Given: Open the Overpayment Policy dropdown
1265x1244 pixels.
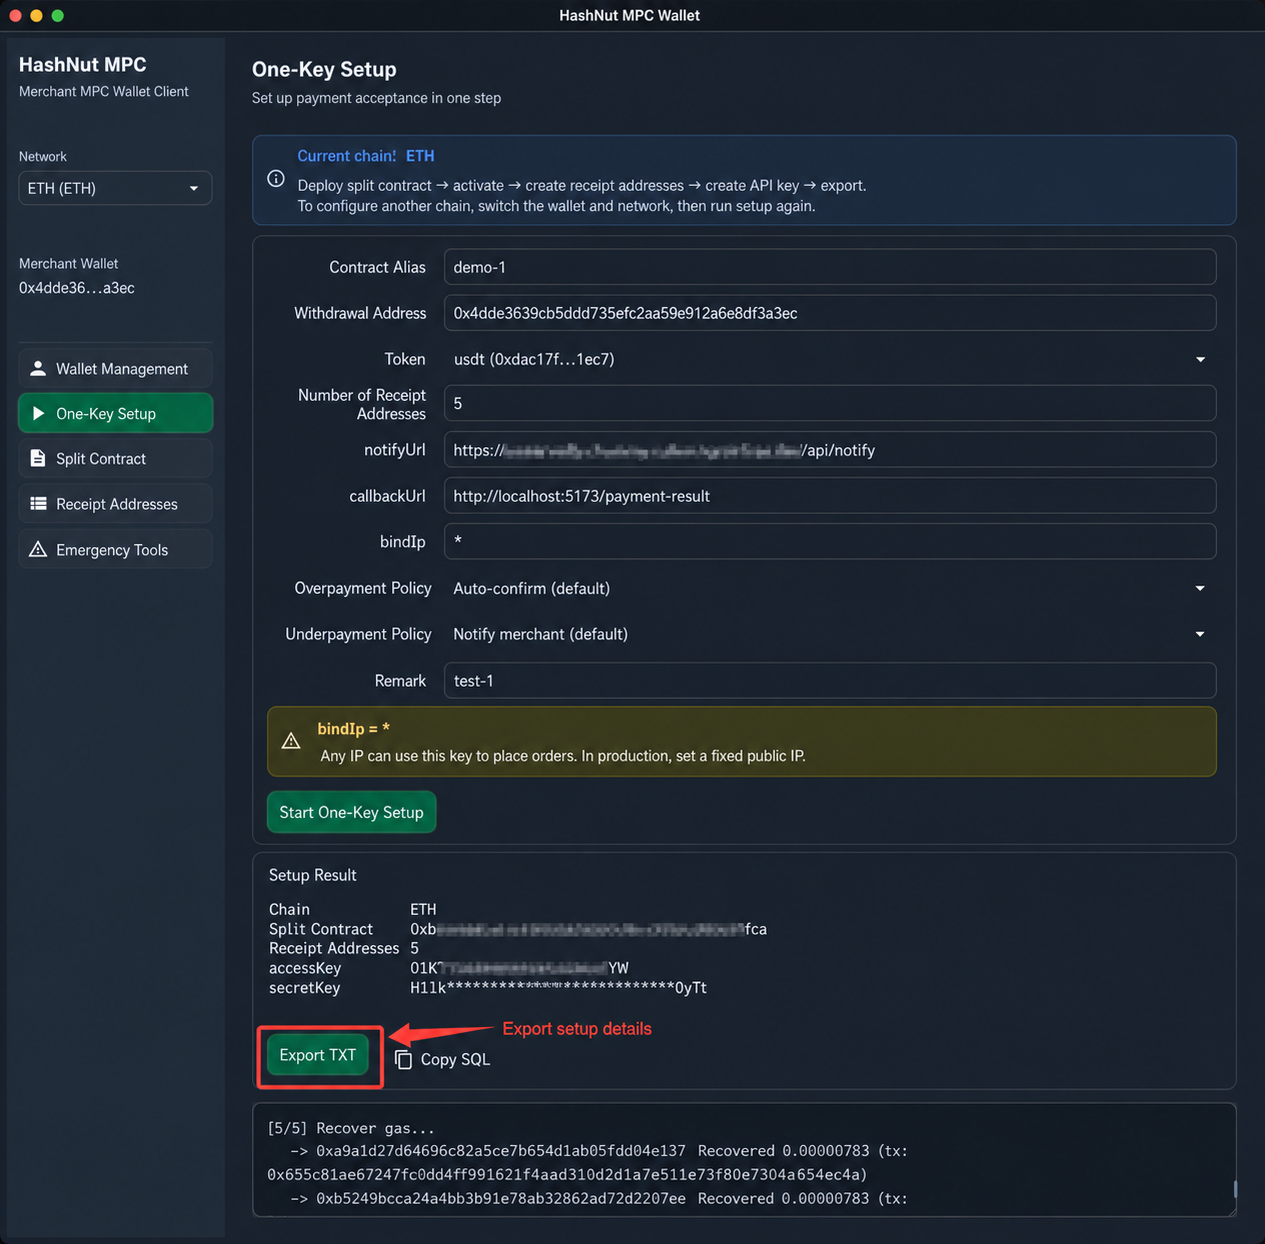Looking at the screenshot, I should tap(830, 589).
